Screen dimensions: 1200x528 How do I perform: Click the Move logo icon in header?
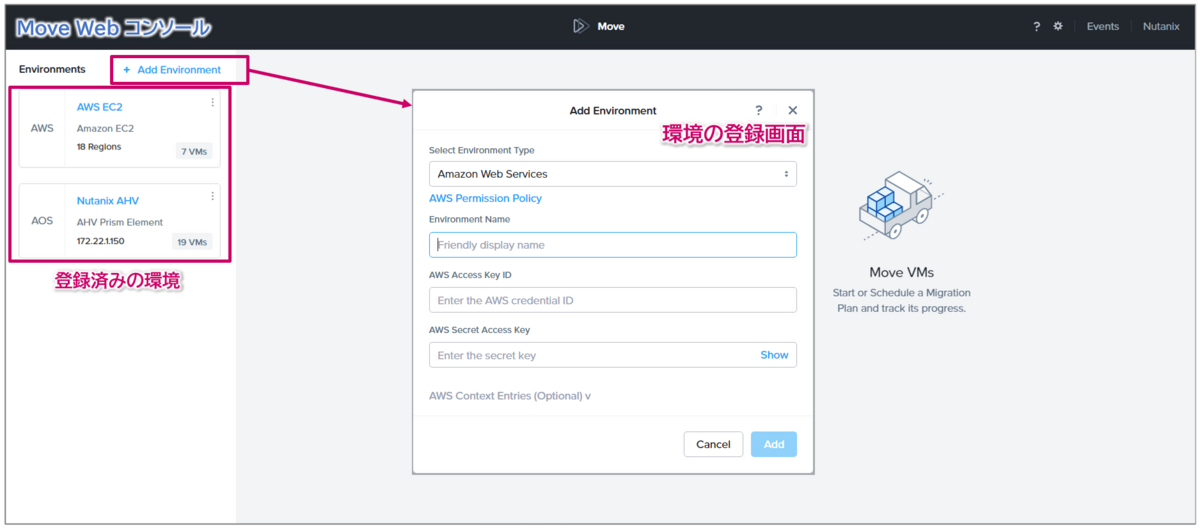click(580, 26)
